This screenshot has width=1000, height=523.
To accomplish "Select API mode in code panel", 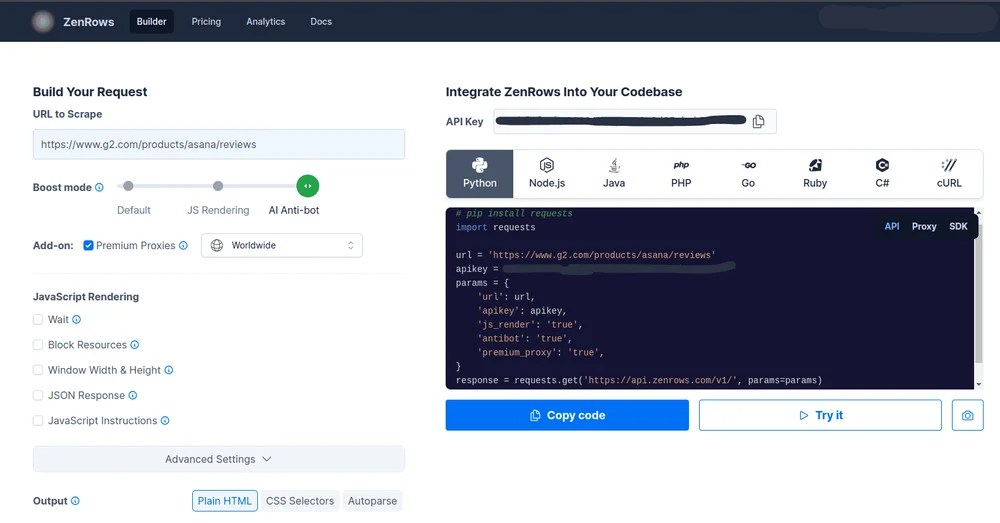I will tap(892, 226).
